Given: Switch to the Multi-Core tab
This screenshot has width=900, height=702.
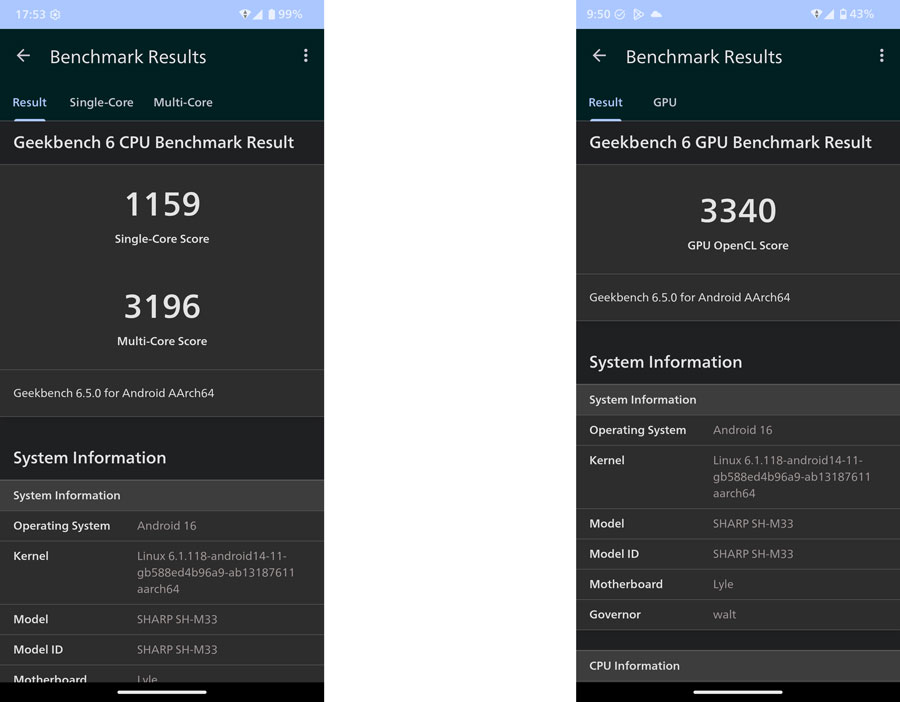Looking at the screenshot, I should 183,102.
